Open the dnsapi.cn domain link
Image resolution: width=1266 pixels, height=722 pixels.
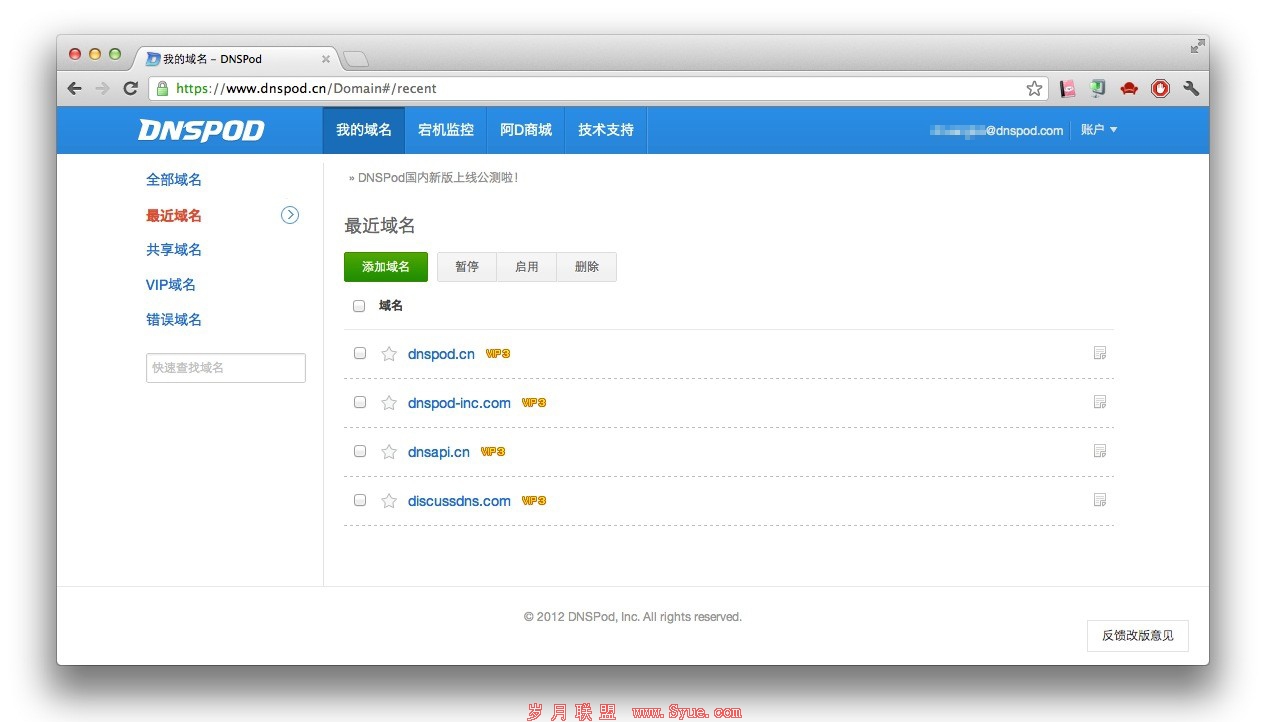pyautogui.click(x=439, y=452)
